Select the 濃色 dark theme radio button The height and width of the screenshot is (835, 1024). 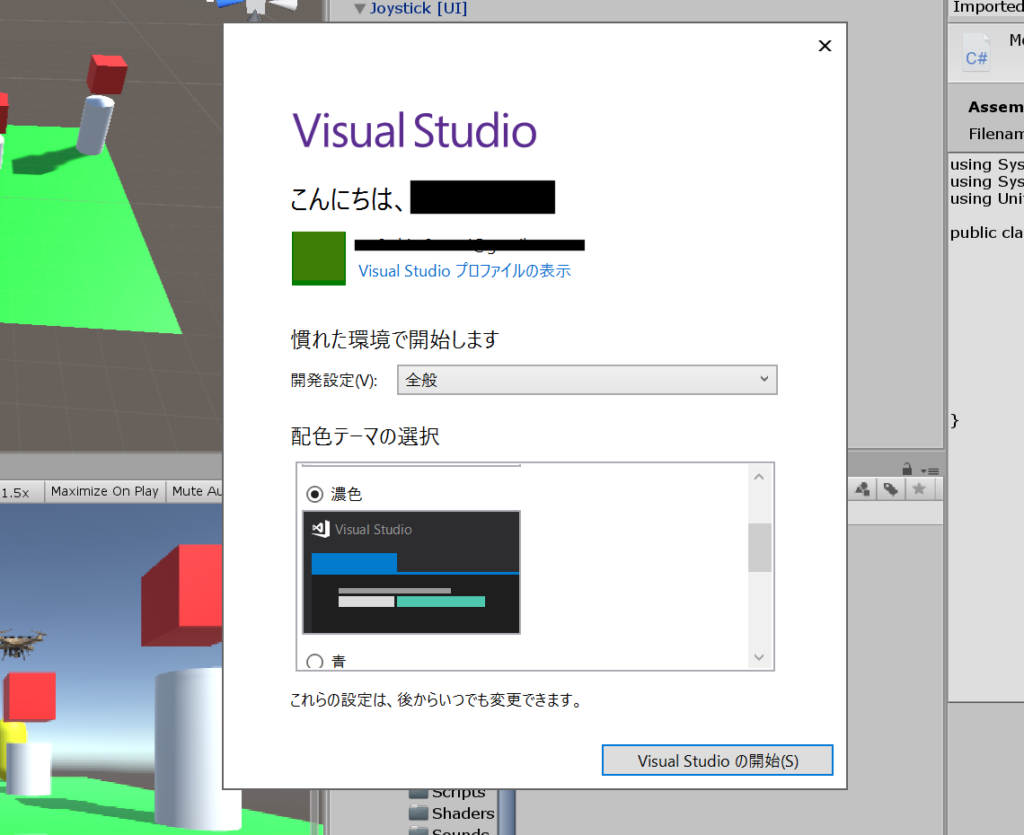coord(315,494)
